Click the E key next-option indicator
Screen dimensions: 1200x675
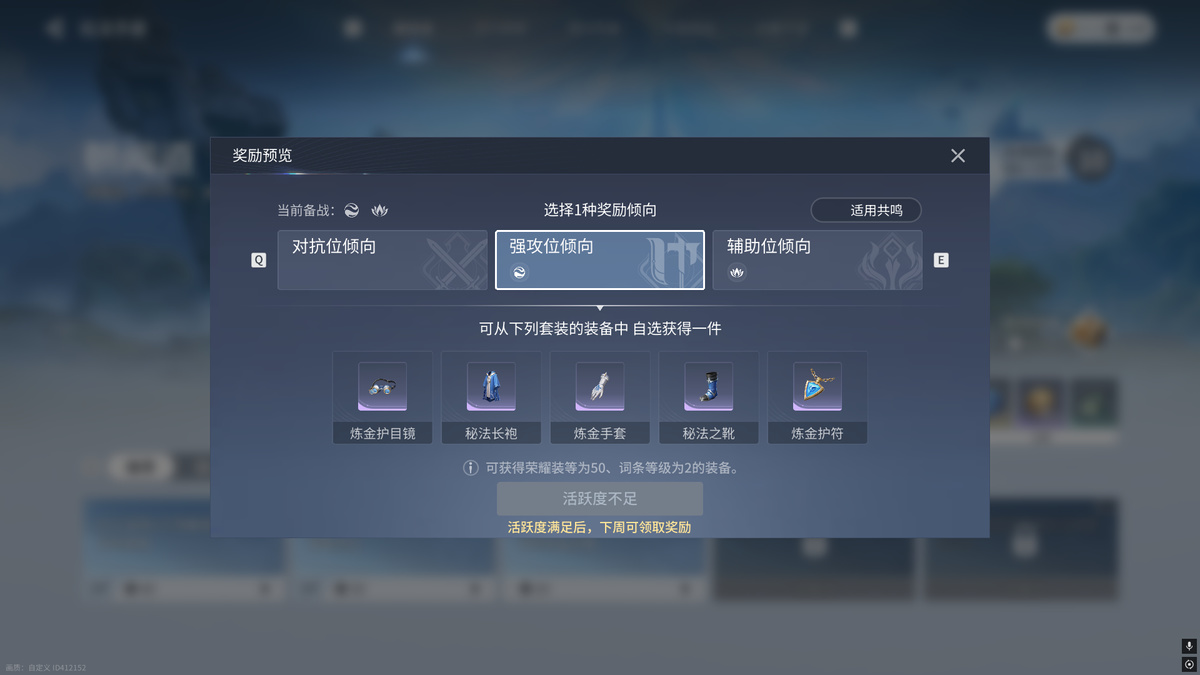(x=941, y=260)
